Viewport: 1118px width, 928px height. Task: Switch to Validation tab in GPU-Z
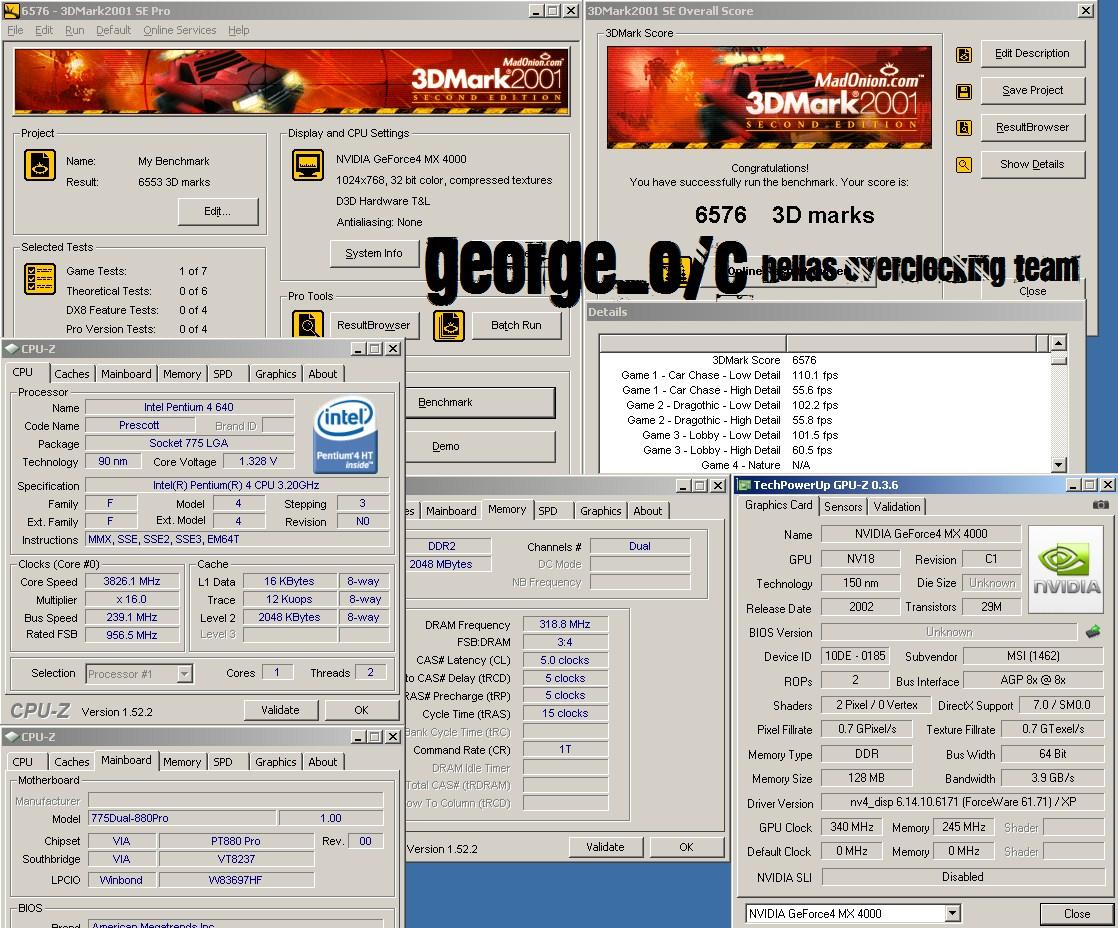click(897, 507)
